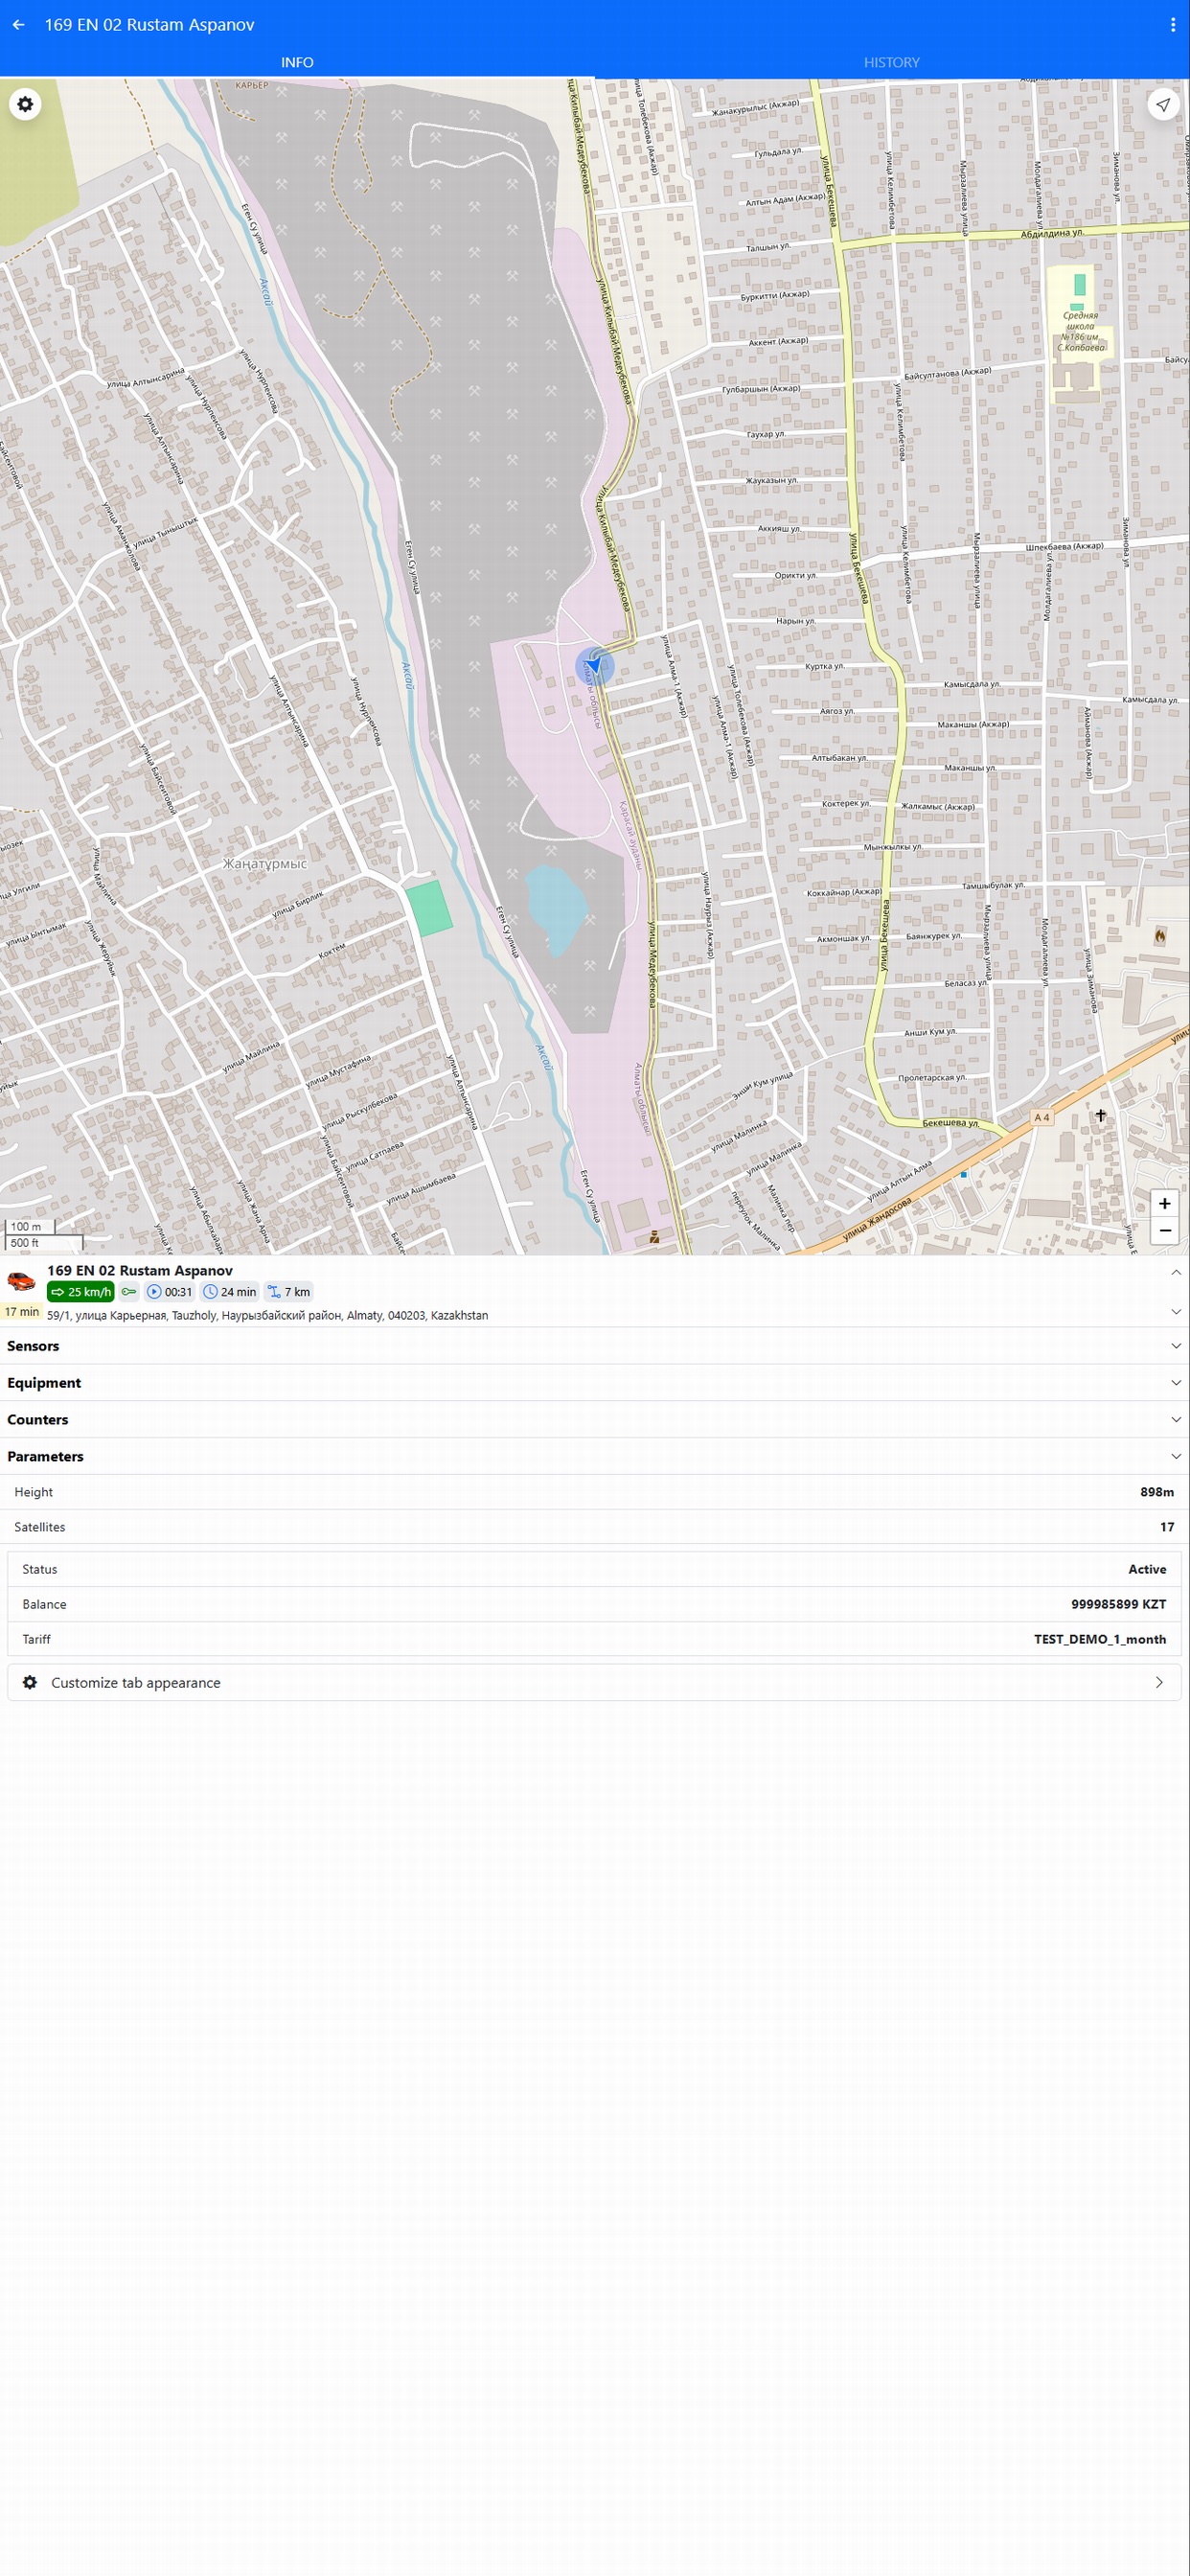Image resolution: width=1190 pixels, height=2576 pixels.
Task: Expand the address row chevron
Action: (1176, 1312)
